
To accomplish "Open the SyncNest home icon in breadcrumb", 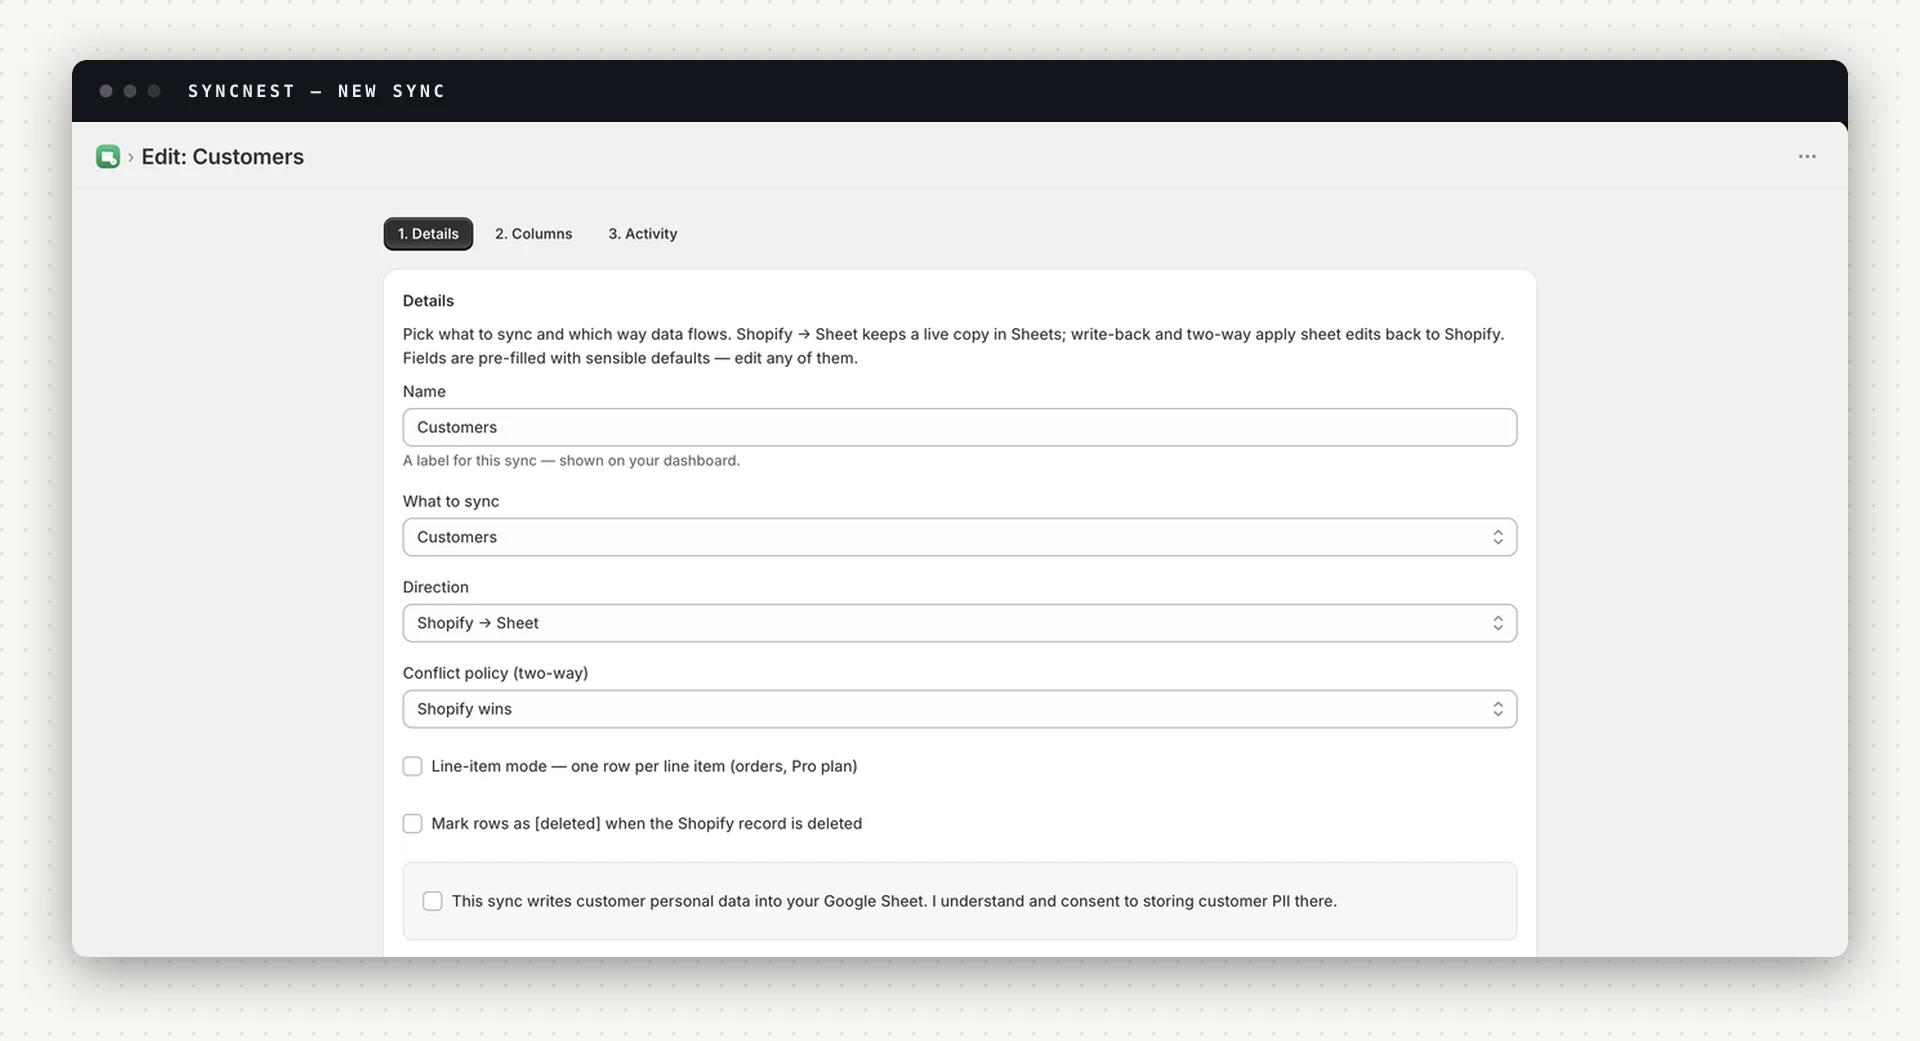I will point(108,157).
